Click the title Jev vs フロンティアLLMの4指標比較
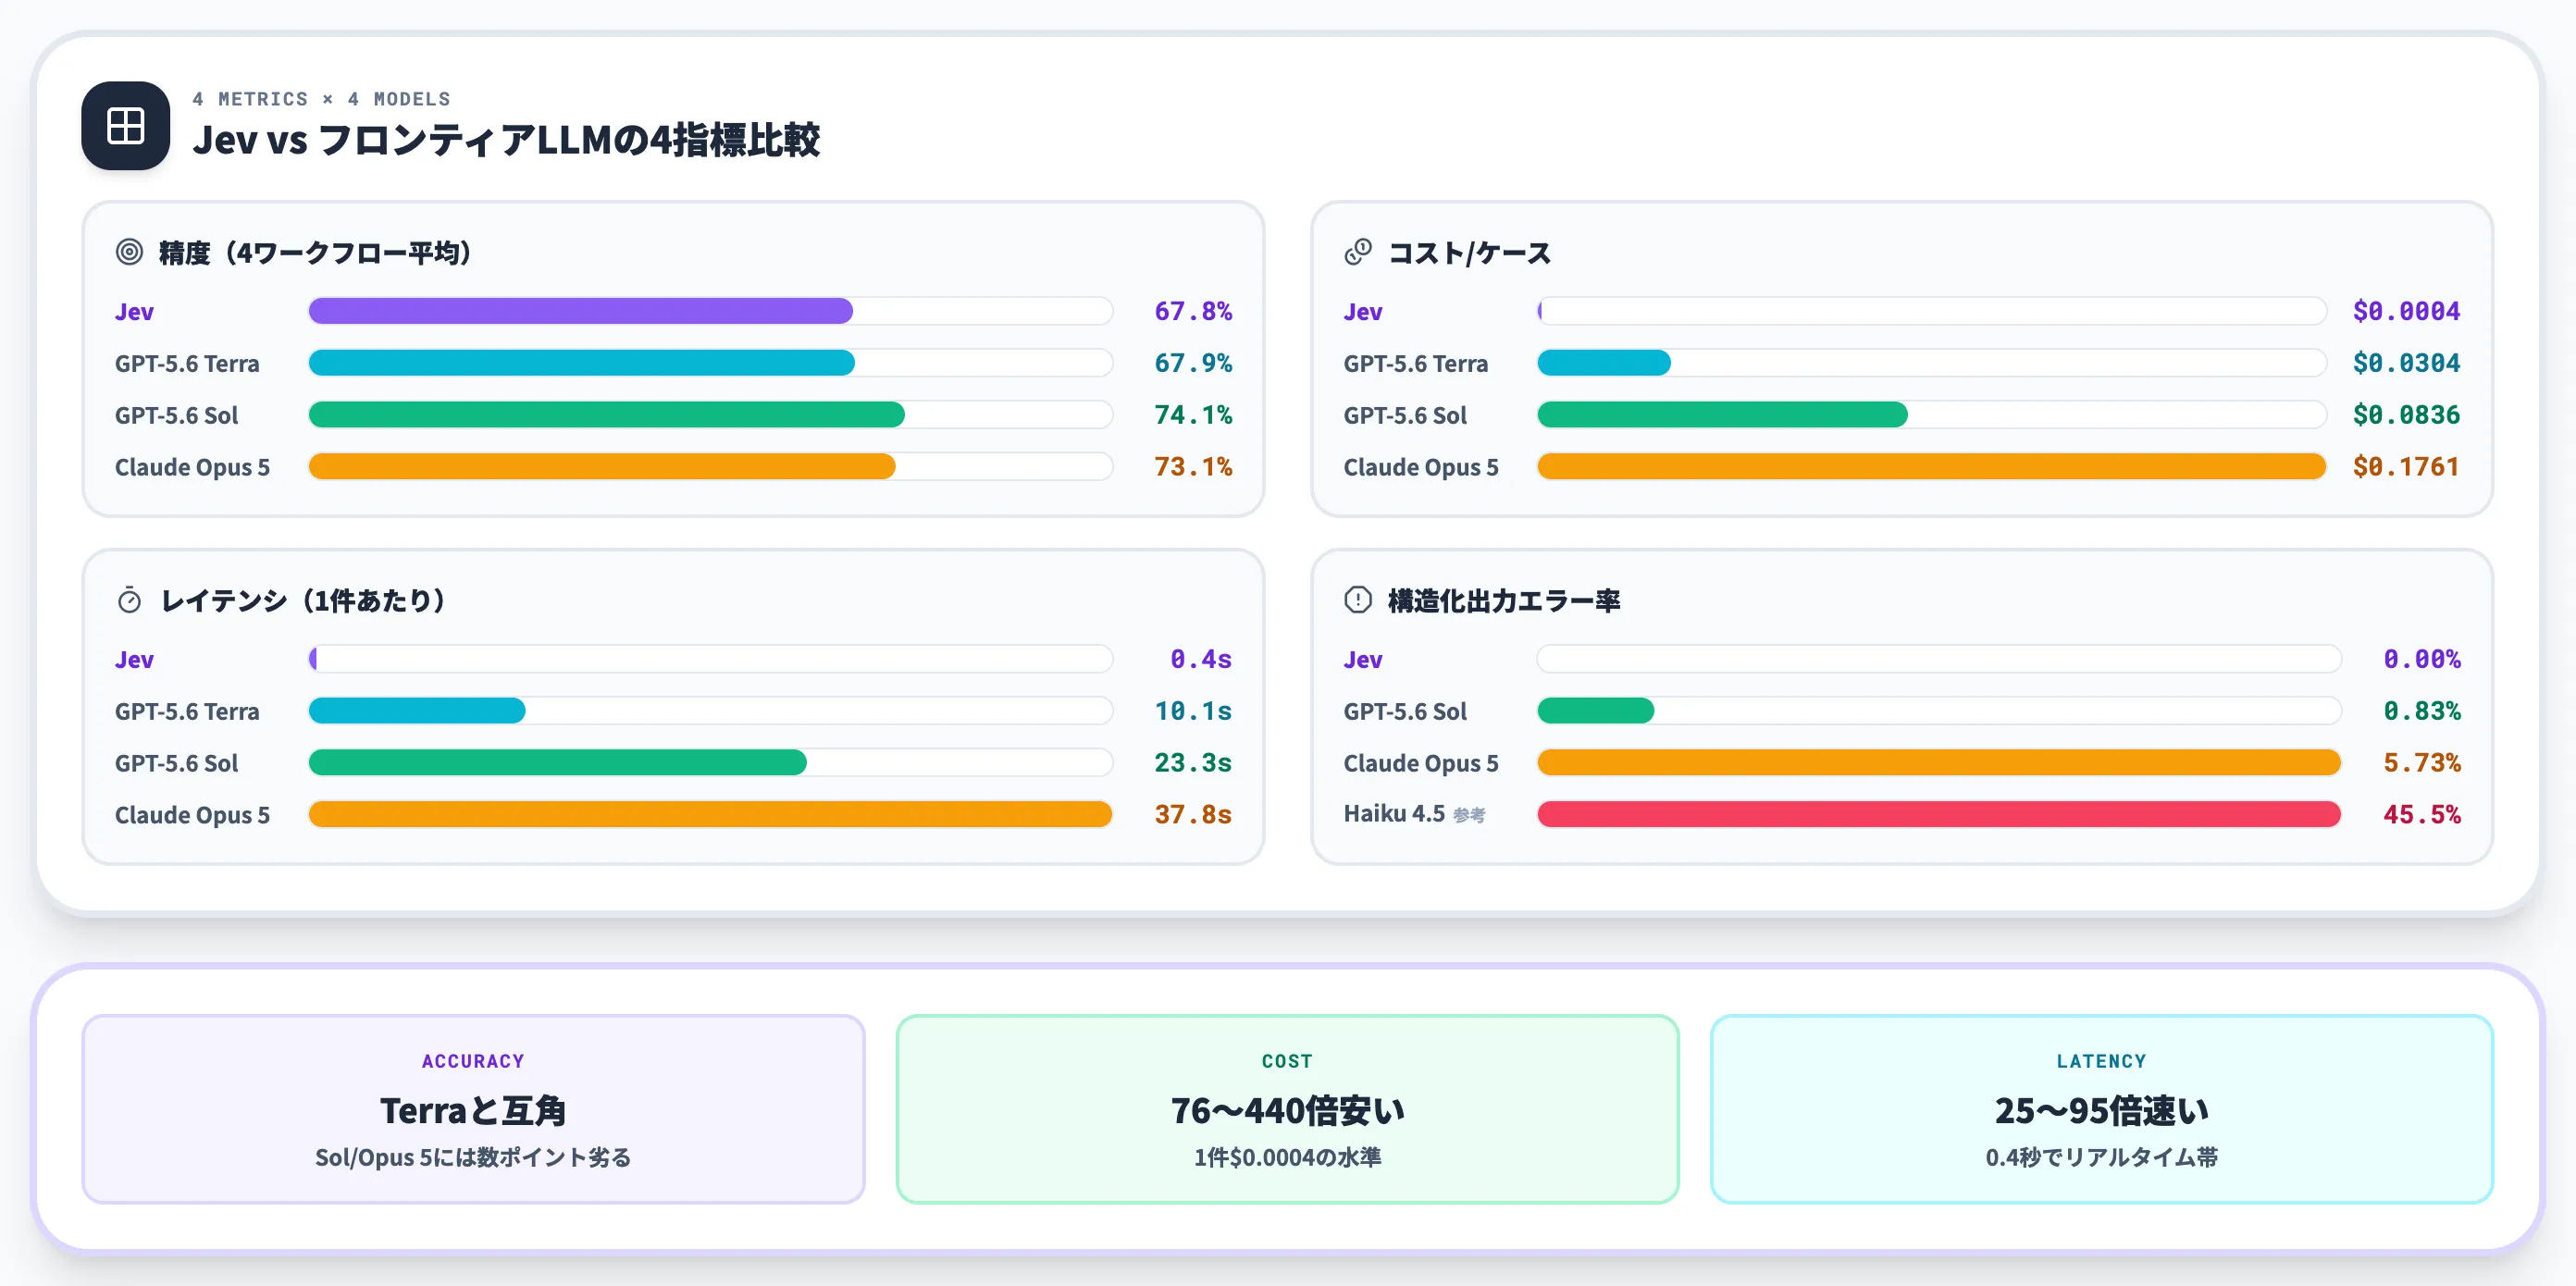 click(506, 139)
